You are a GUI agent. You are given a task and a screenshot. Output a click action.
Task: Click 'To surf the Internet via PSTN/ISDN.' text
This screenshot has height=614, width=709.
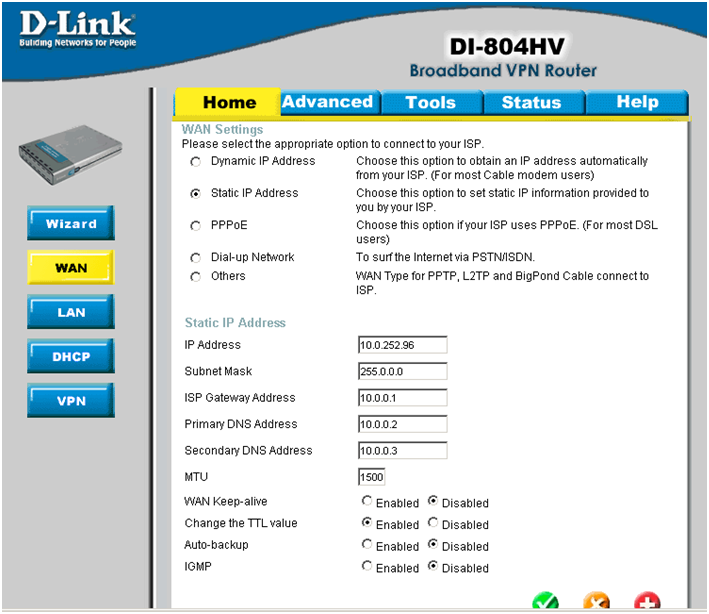pyautogui.click(x=445, y=257)
